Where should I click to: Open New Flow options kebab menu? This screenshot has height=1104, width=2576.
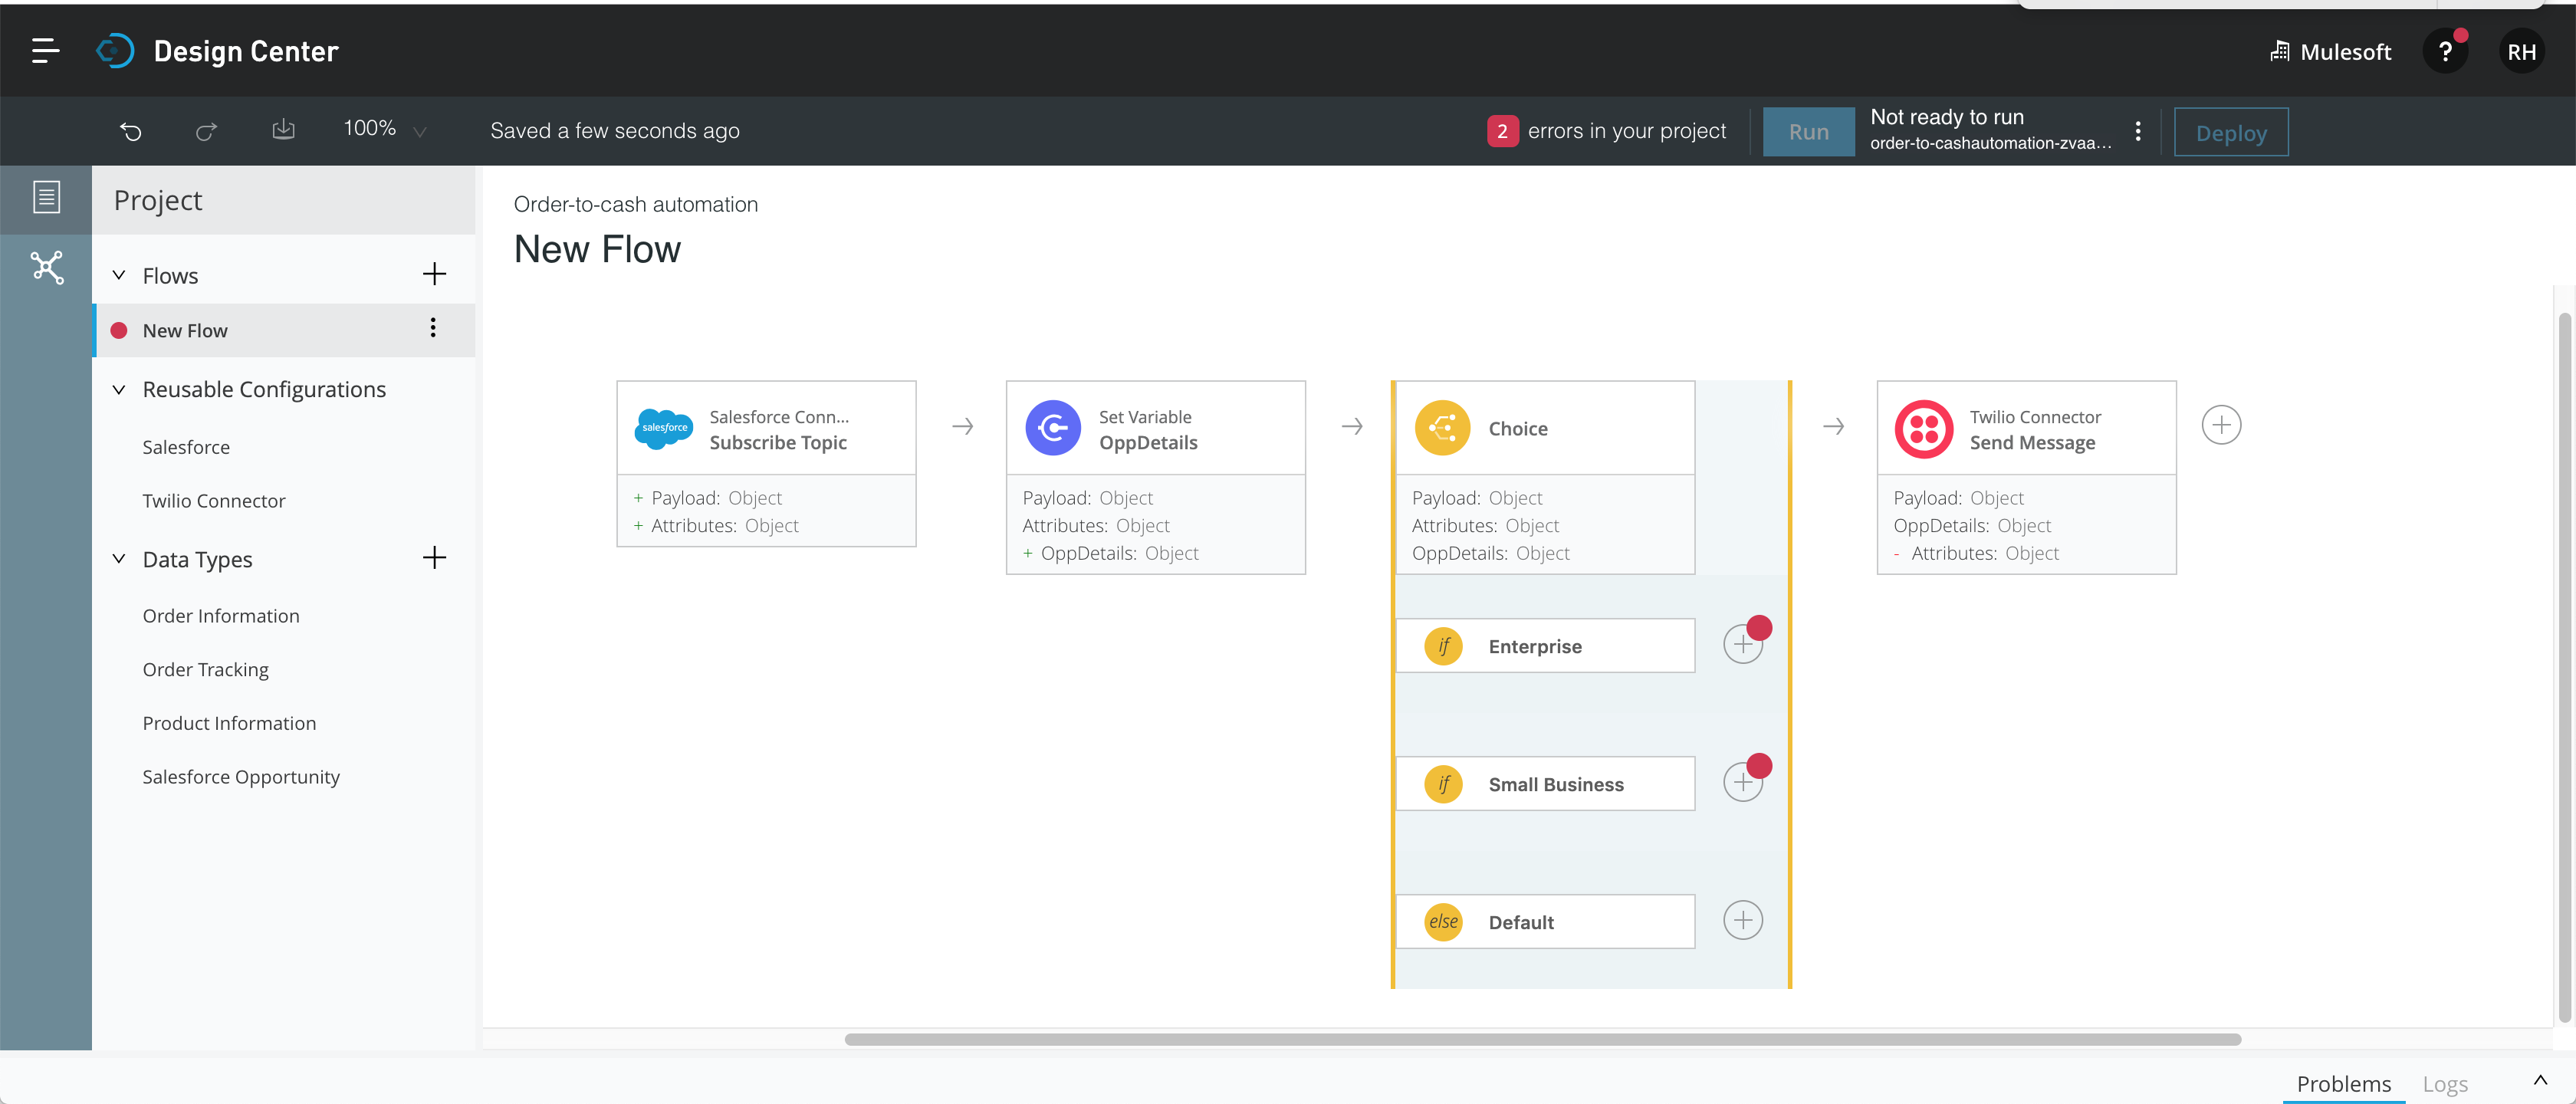(433, 328)
